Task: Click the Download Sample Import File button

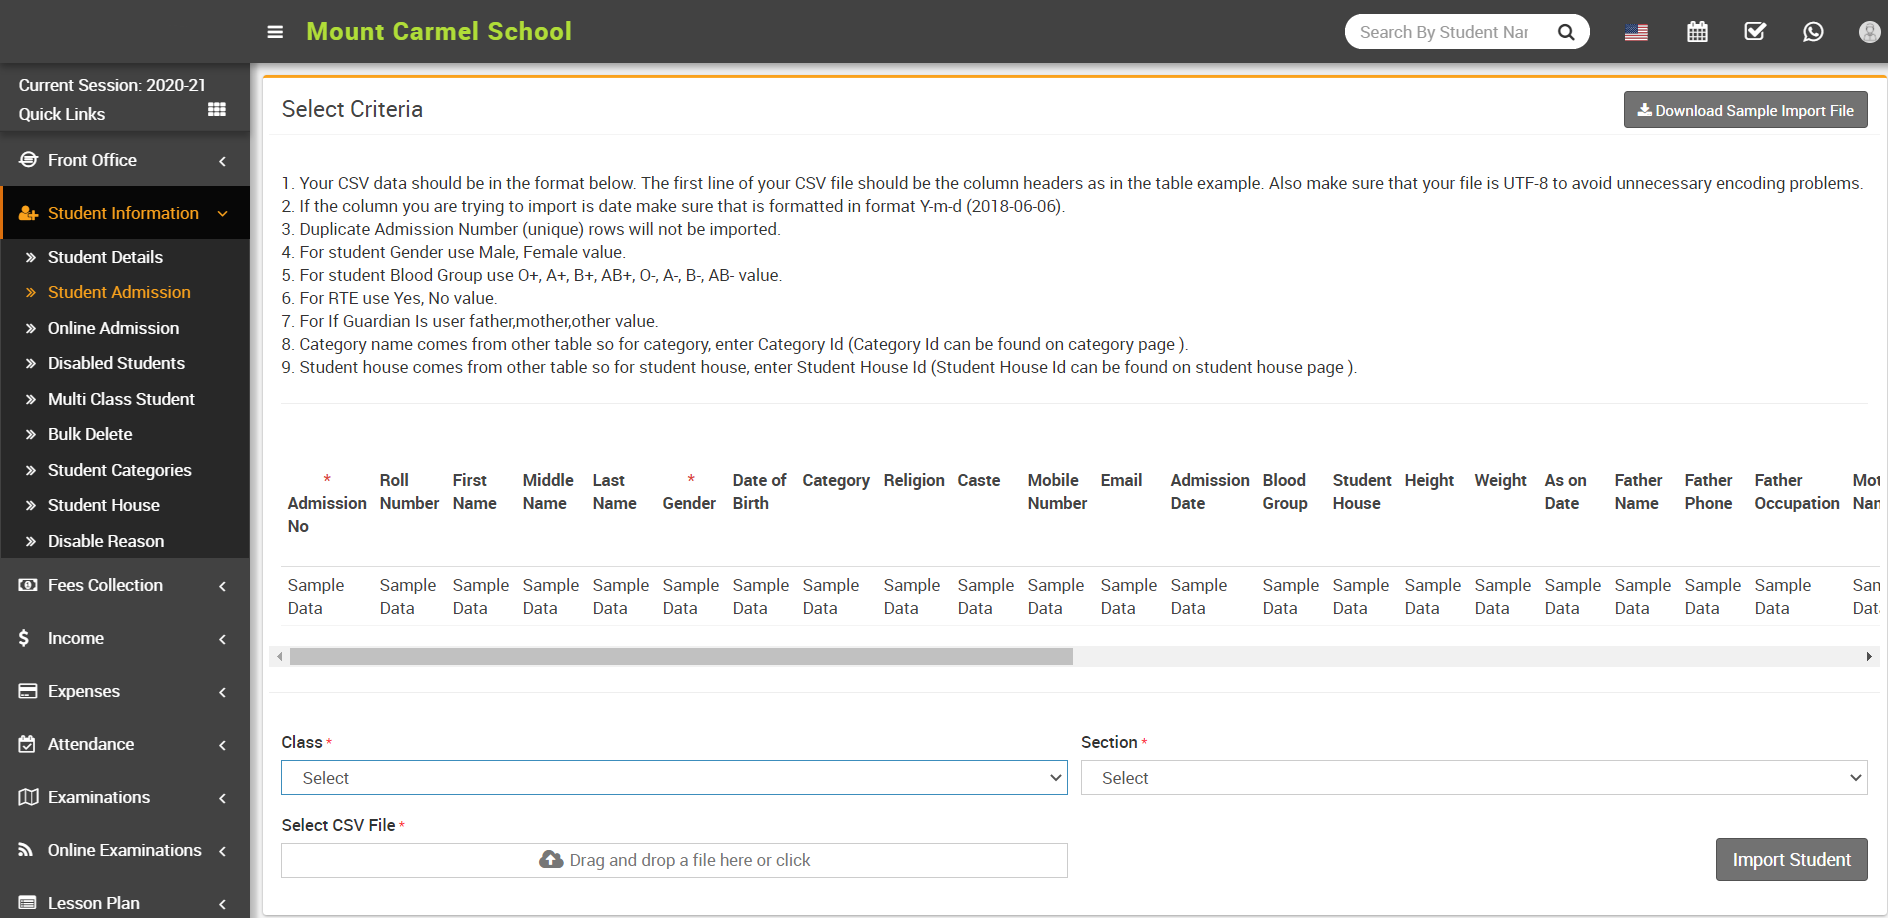Action: 1744,109
